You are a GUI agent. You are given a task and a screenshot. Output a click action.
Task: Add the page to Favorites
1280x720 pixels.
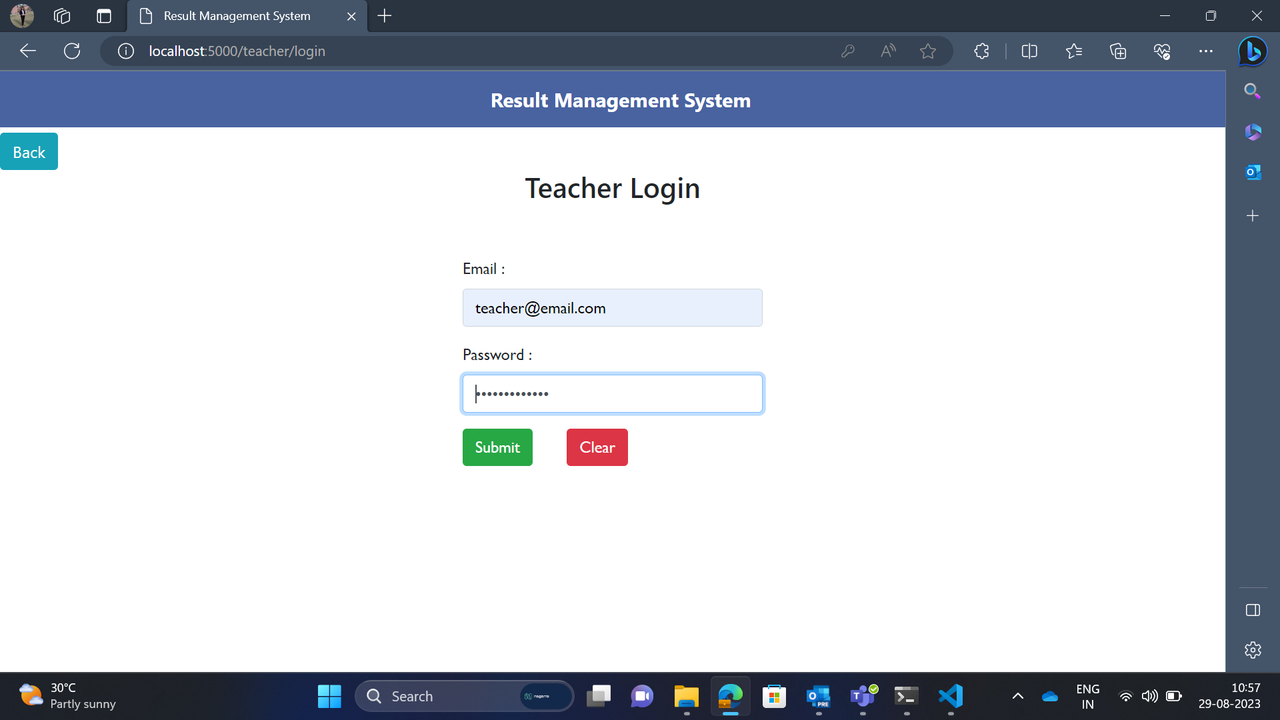point(927,50)
